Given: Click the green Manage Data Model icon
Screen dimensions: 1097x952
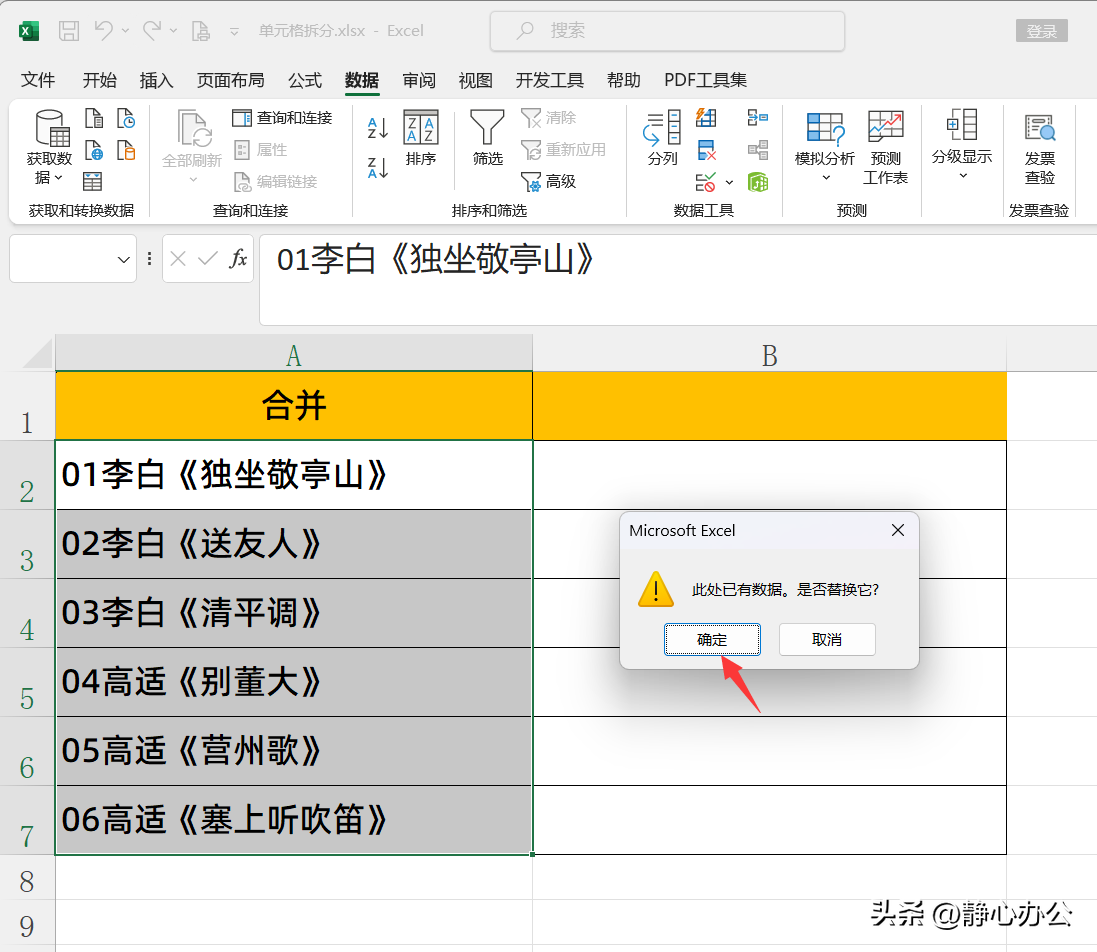Looking at the screenshot, I should [758, 182].
